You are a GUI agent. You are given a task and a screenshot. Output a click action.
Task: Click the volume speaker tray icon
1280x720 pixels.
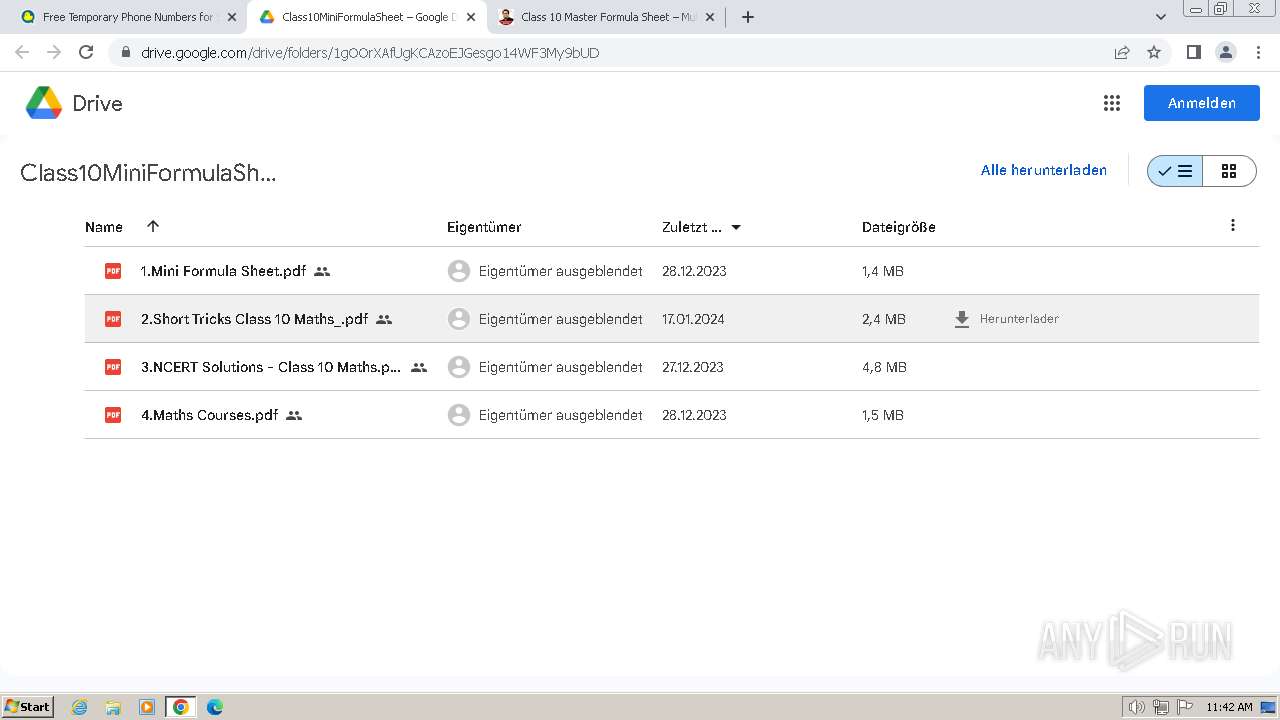[1136, 707]
